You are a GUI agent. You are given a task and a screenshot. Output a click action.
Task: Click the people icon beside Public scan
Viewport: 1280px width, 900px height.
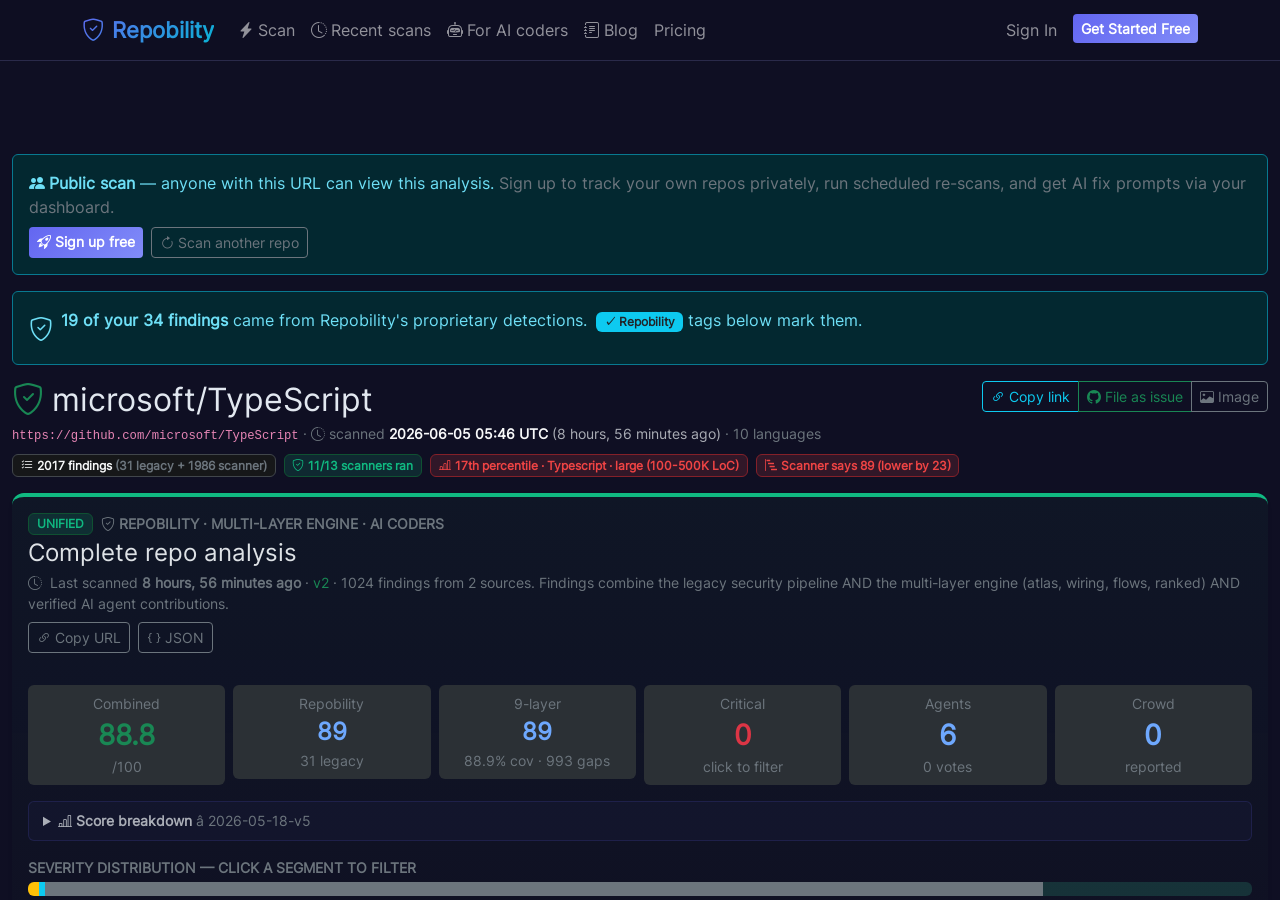[x=37, y=183]
